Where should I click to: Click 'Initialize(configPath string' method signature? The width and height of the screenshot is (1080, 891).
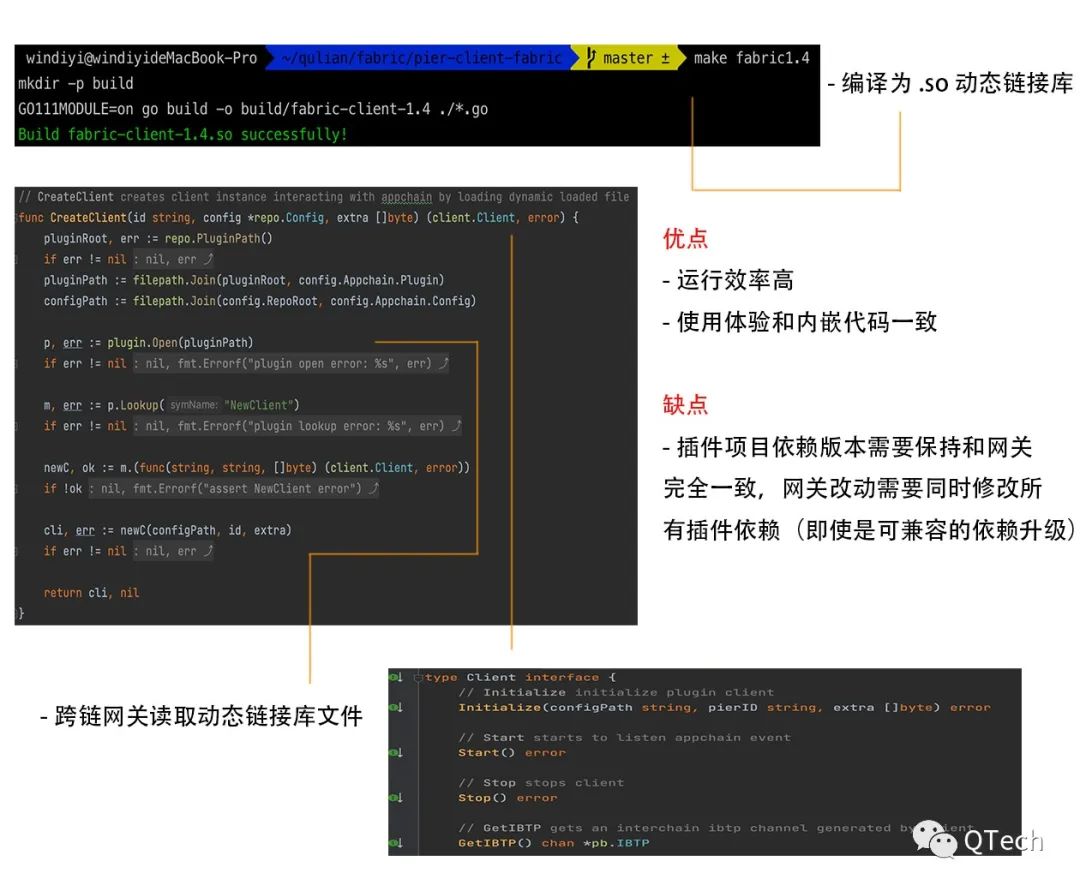[725, 708]
